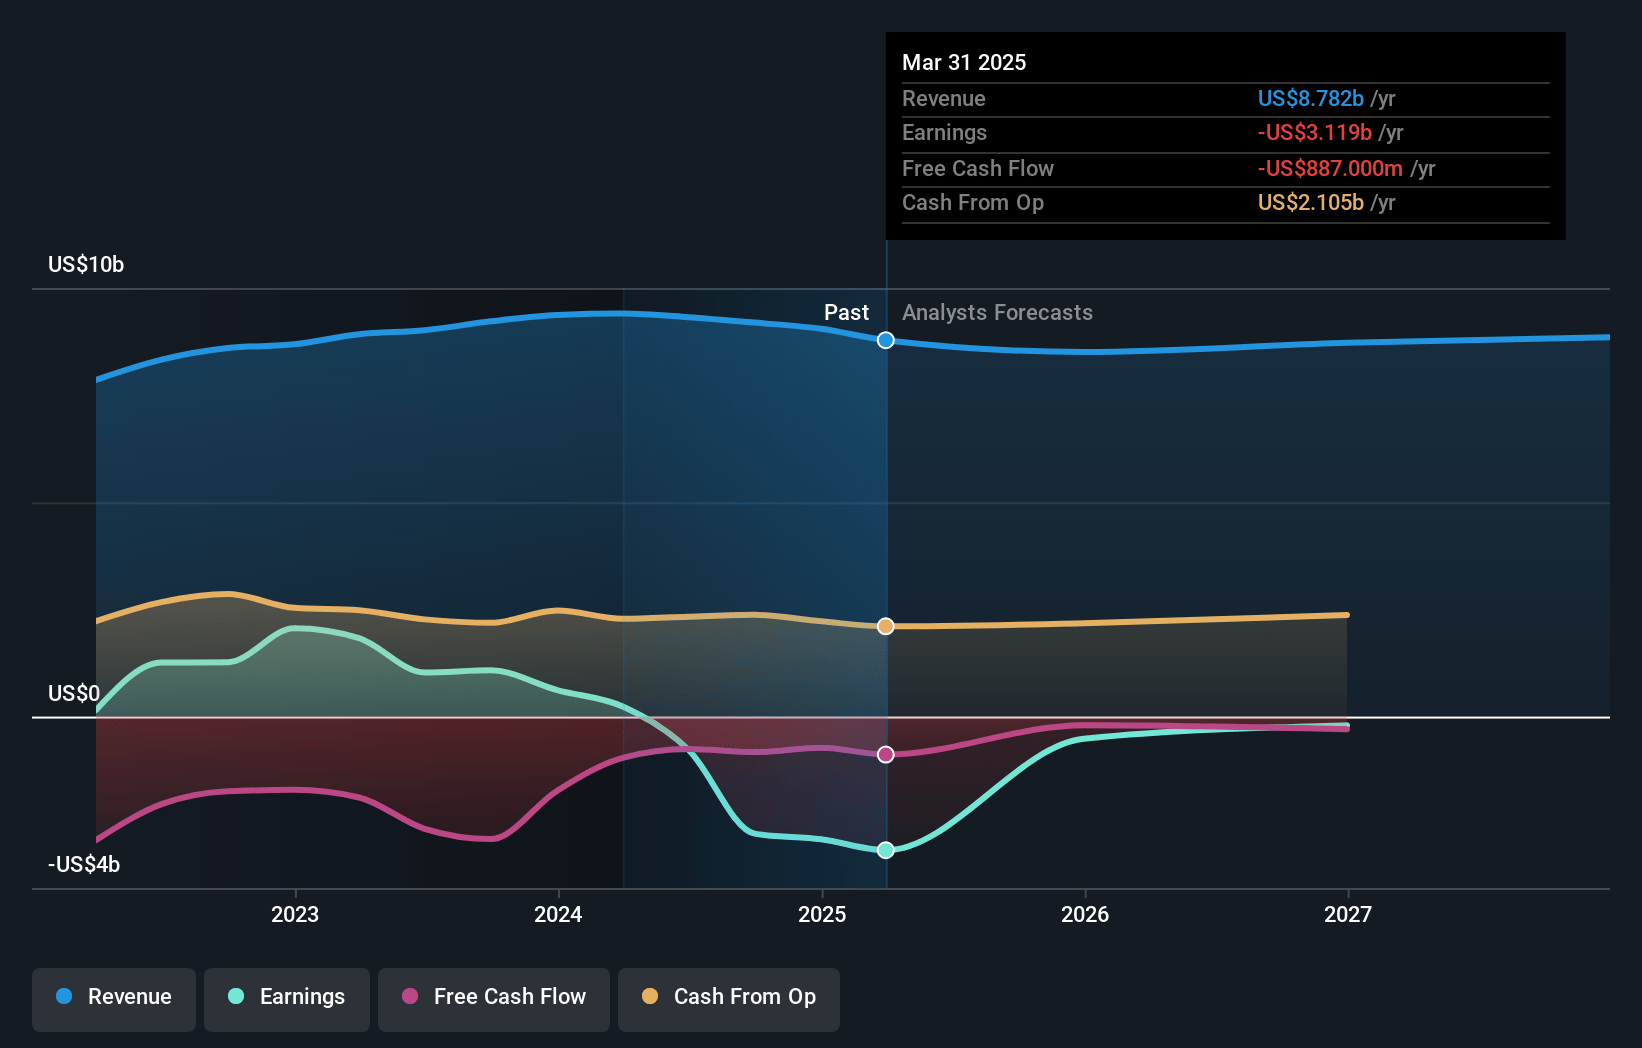Click the Cash From Op label in tooltip
This screenshot has height=1048, width=1642.
(973, 202)
